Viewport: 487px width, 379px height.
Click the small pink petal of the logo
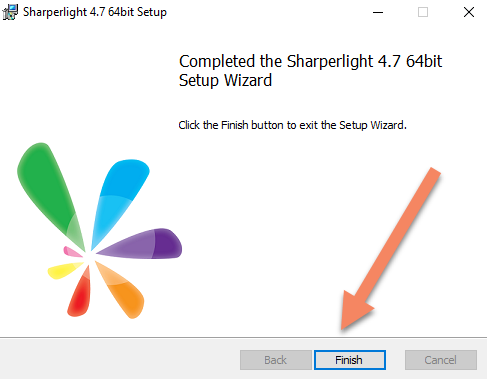[72, 252]
